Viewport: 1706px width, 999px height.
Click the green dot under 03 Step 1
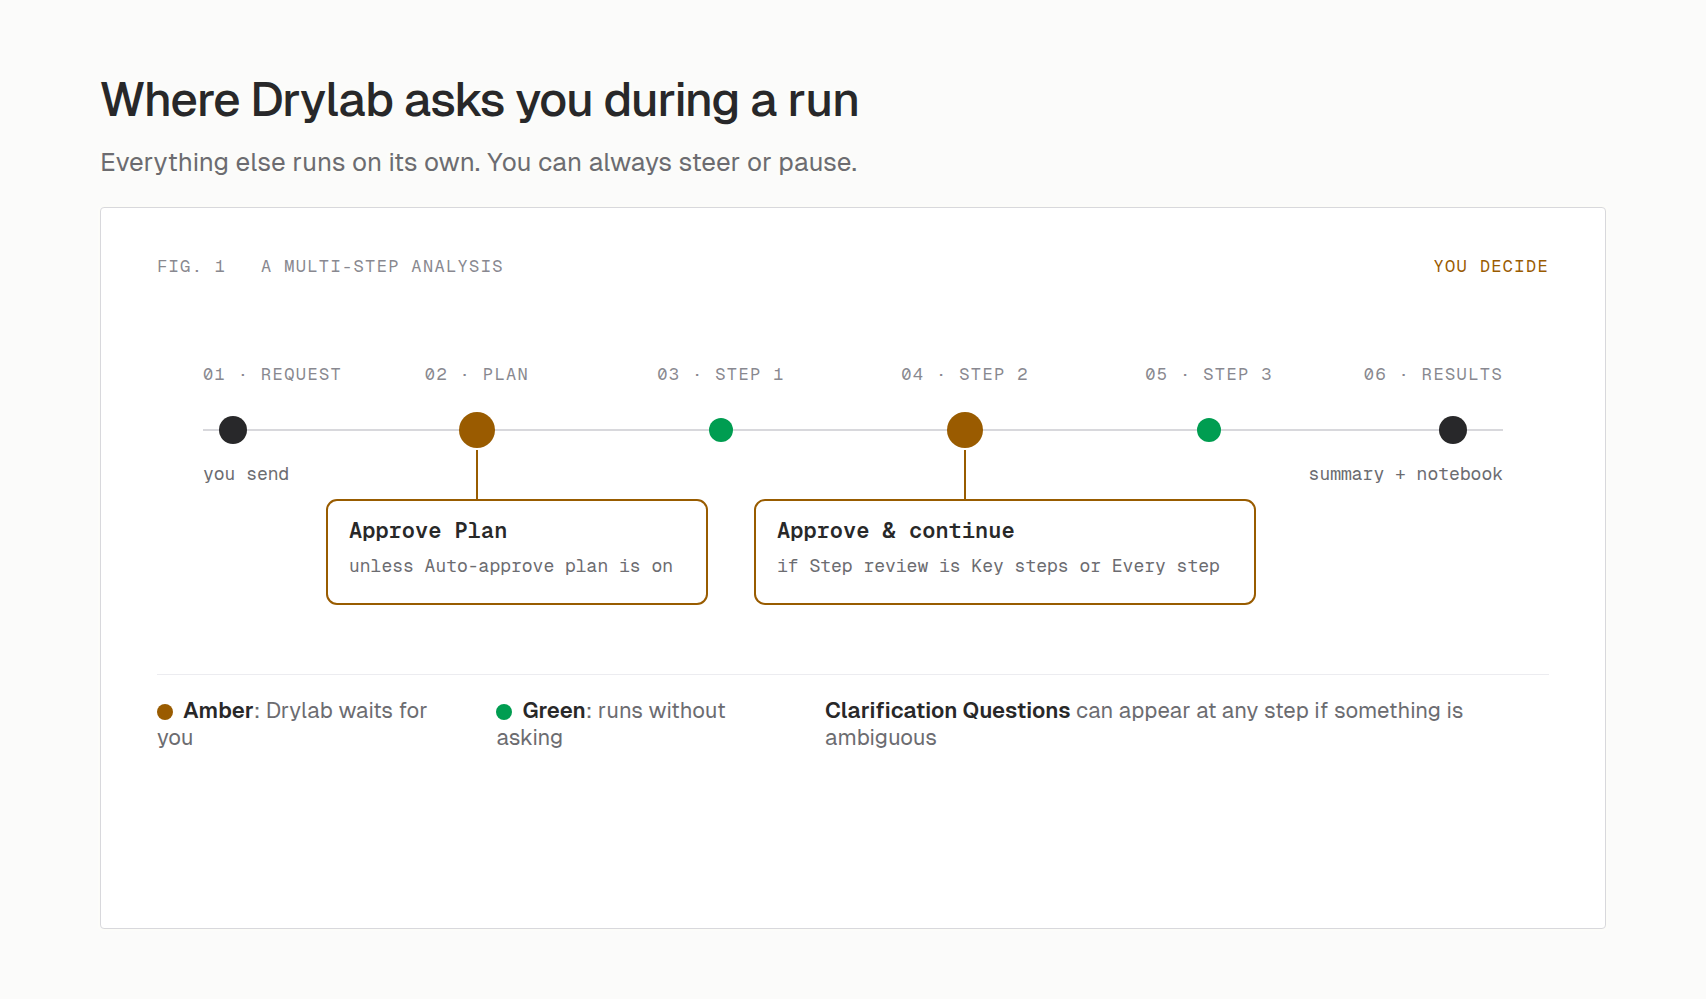721,430
